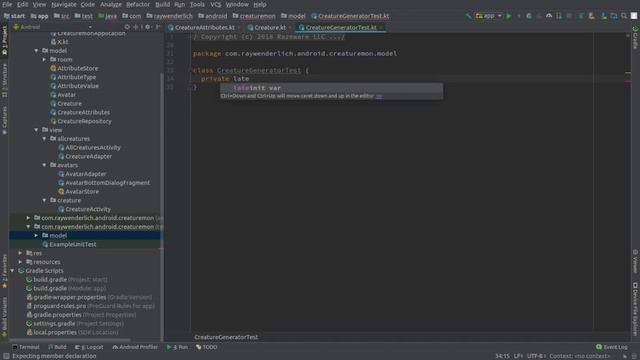Open the Android Profiler tool window
This screenshot has height=360, width=640.
(135, 347)
